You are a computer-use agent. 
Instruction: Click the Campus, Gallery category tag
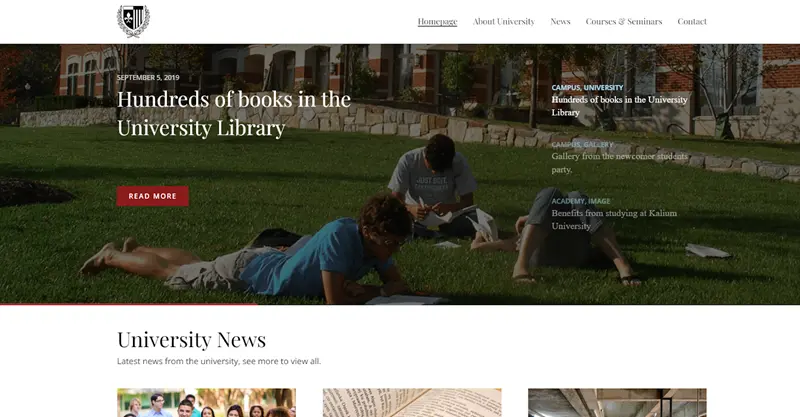click(x=582, y=144)
